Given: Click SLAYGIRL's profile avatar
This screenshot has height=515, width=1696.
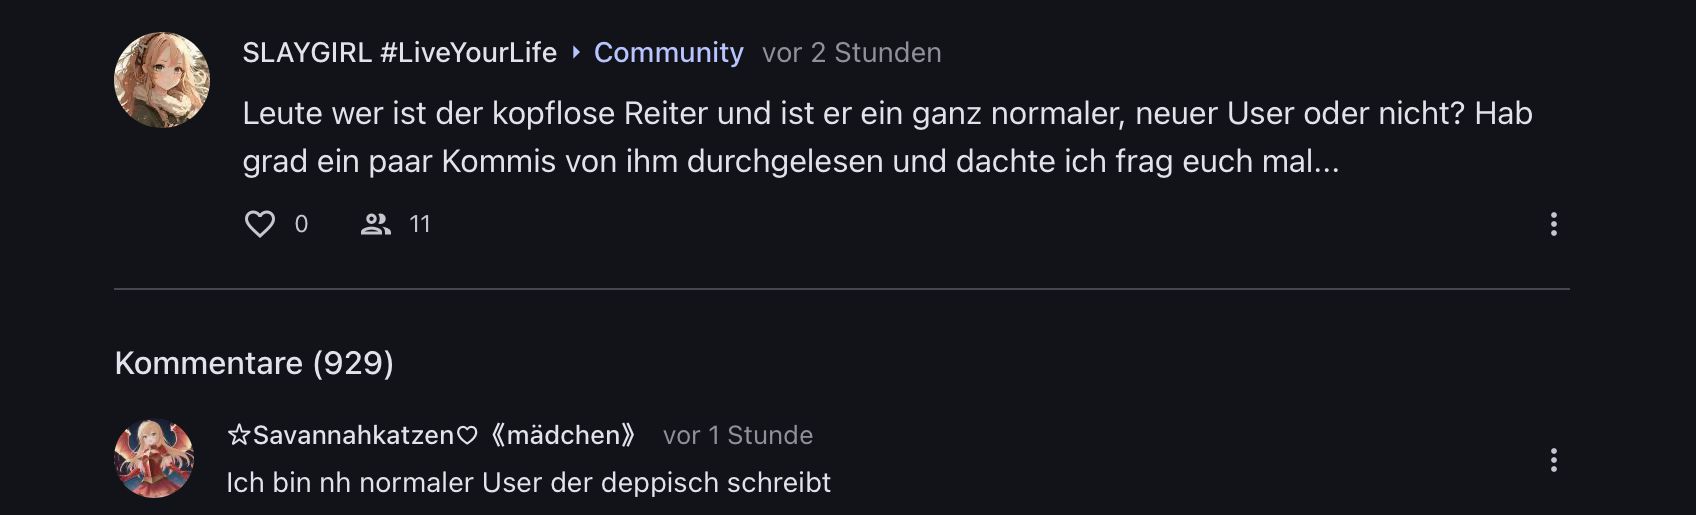Looking at the screenshot, I should click(162, 80).
